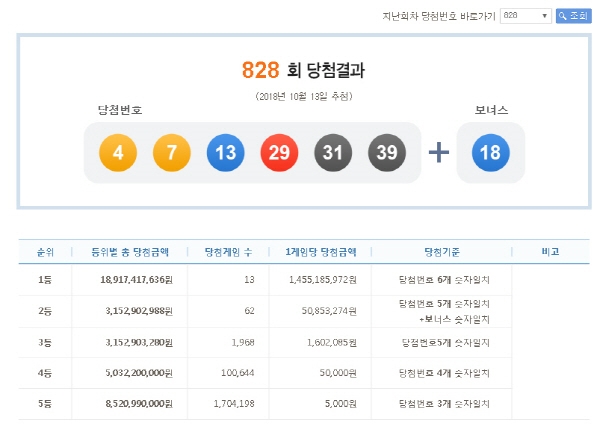Click the 당첨기준 column header
The width and height of the screenshot is (600, 431).
pyautogui.click(x=442, y=252)
